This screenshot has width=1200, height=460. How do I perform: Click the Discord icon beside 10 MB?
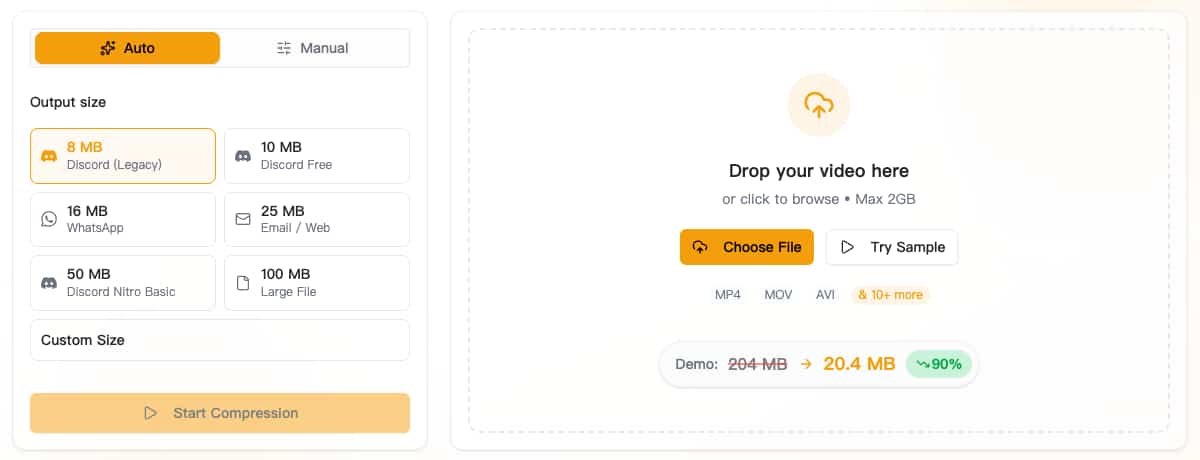pyautogui.click(x=242, y=156)
